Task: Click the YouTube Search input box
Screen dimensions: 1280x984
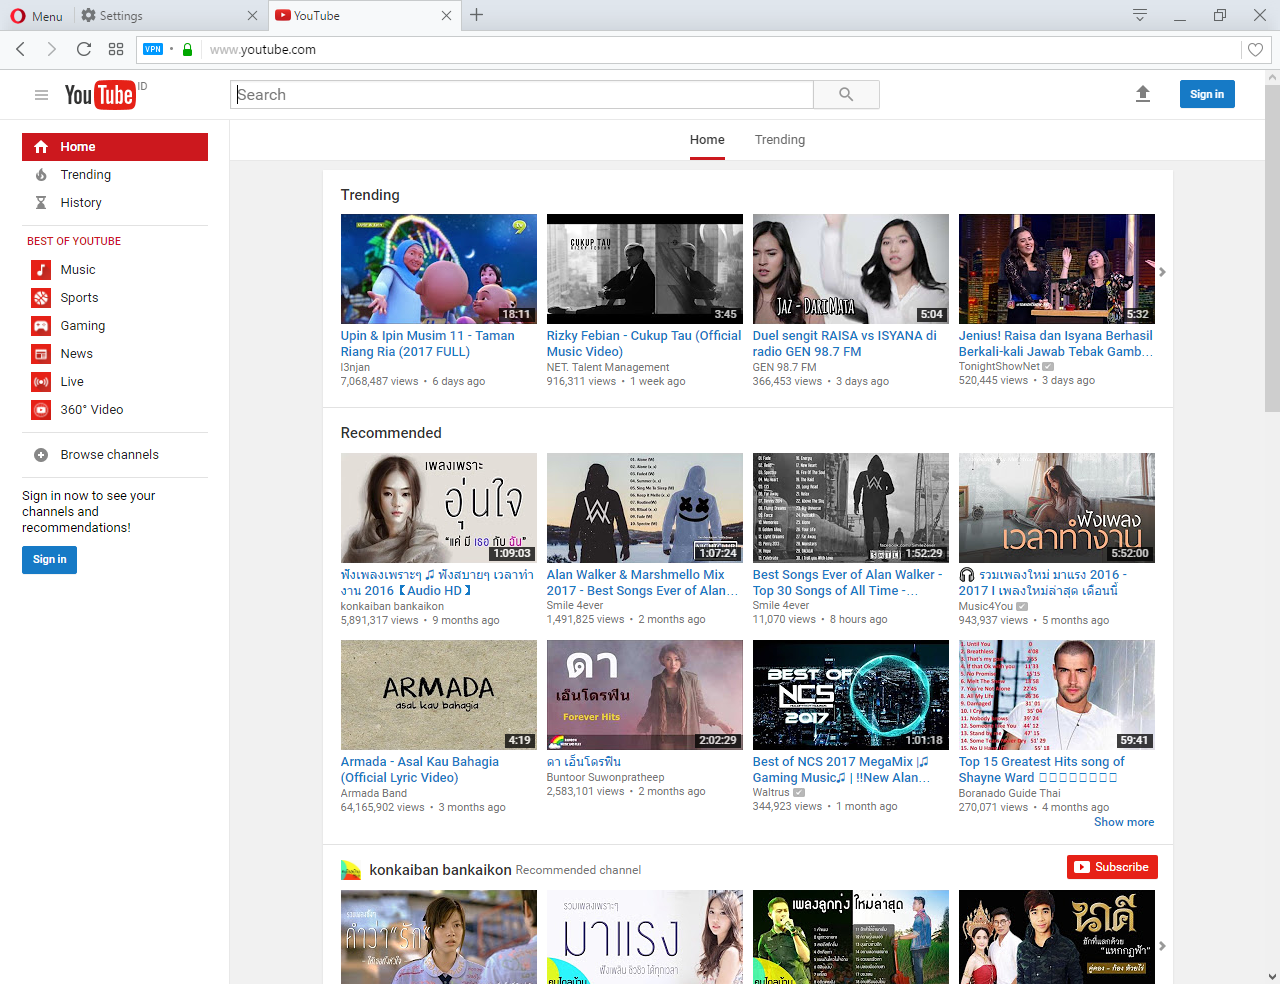Action: point(522,94)
